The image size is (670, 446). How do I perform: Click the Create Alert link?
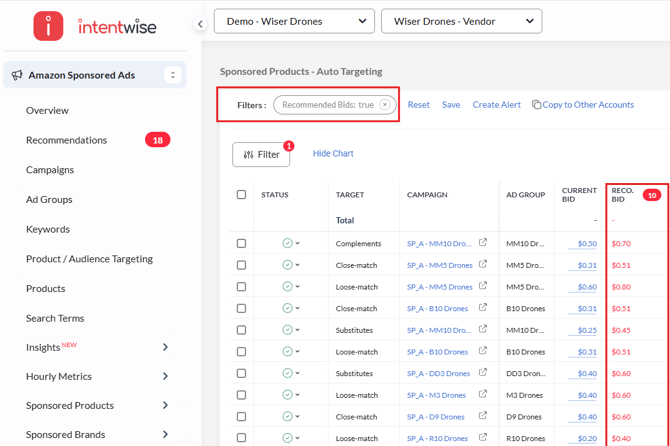click(496, 105)
